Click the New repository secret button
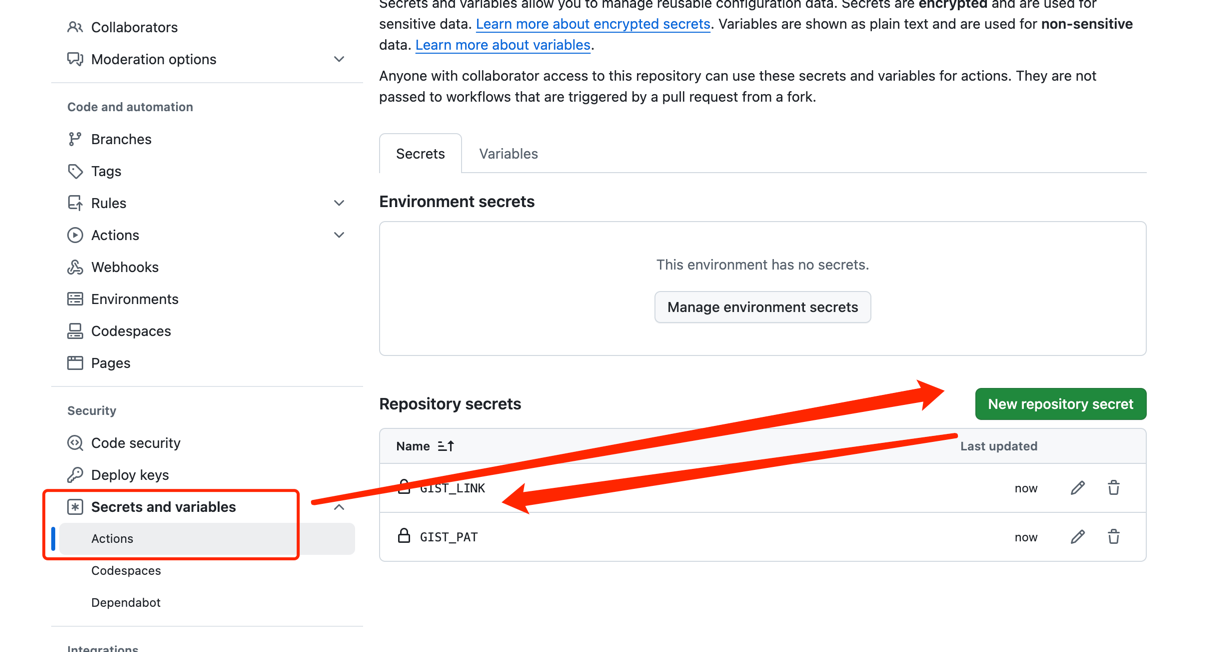 (1060, 404)
